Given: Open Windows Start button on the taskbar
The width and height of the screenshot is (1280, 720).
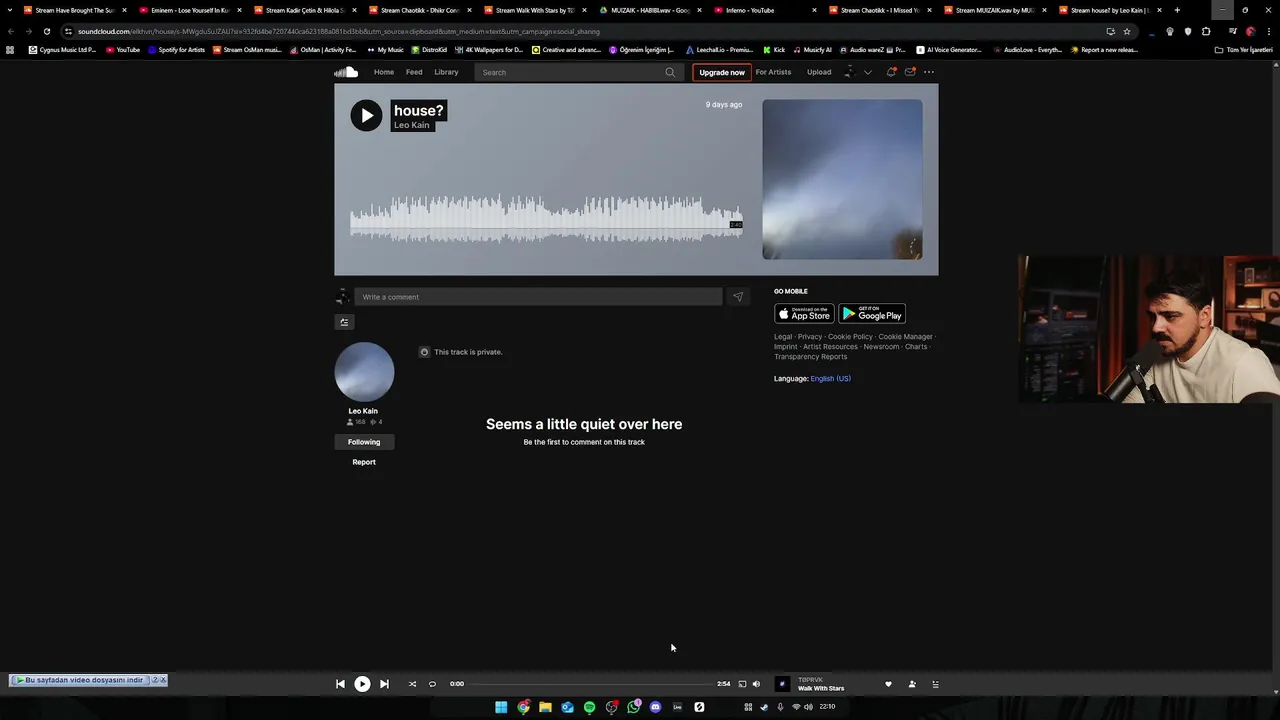Looking at the screenshot, I should (x=501, y=707).
